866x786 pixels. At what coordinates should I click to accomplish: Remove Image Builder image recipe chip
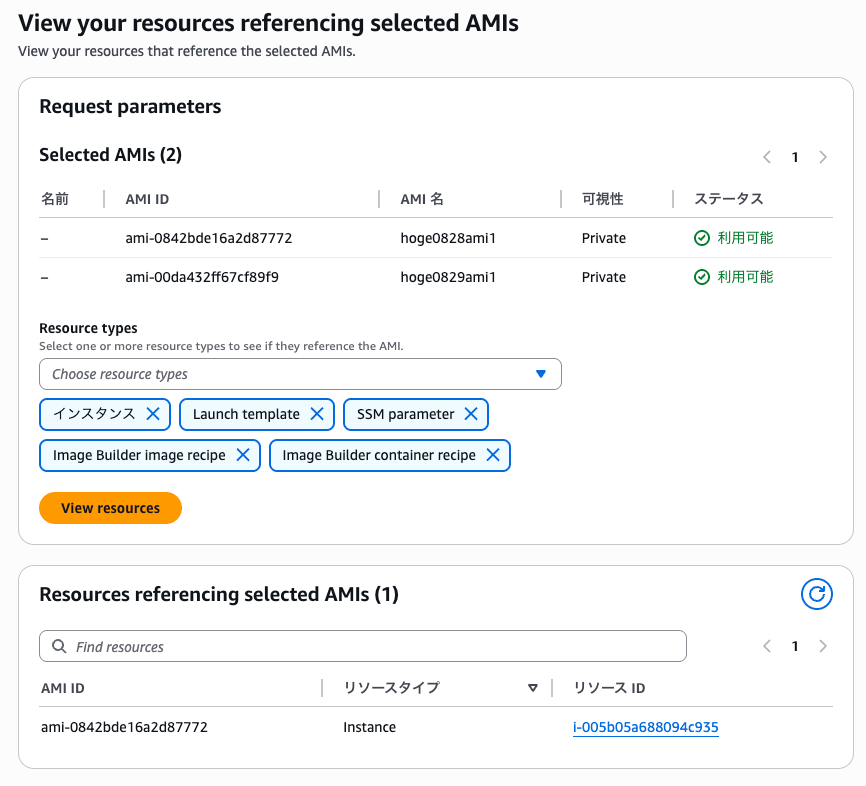tap(243, 455)
